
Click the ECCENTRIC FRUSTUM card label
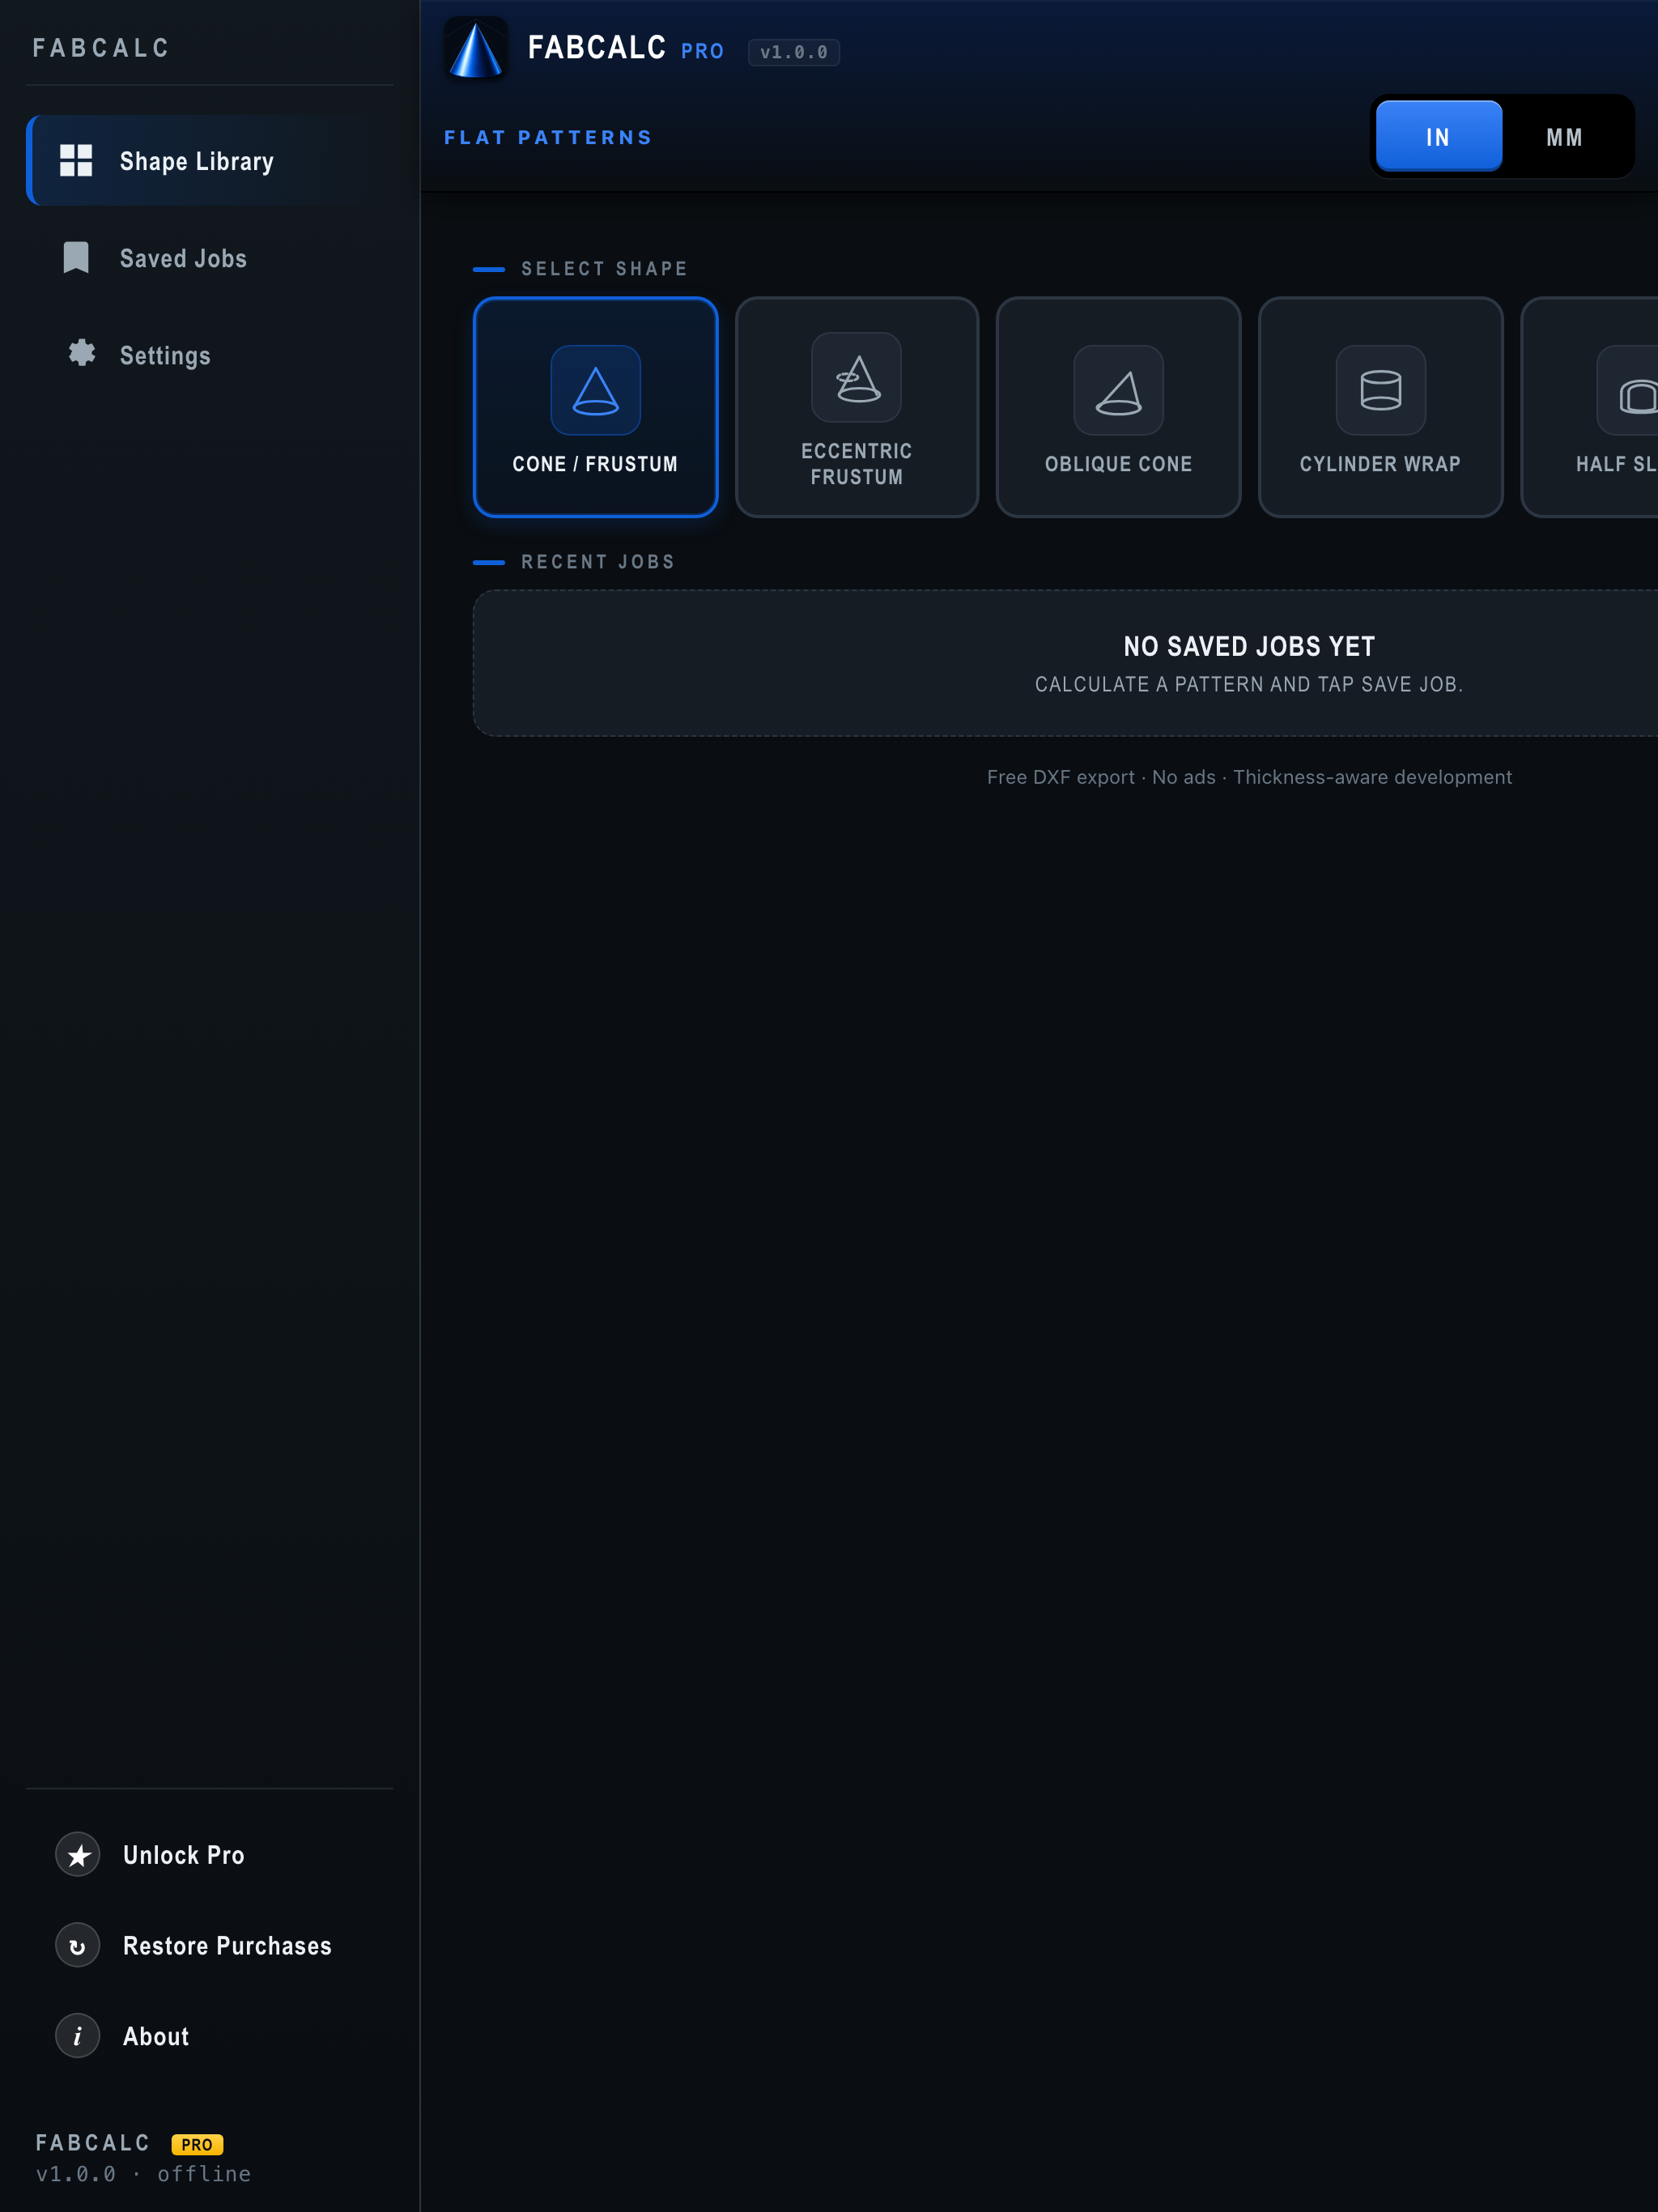tap(857, 464)
